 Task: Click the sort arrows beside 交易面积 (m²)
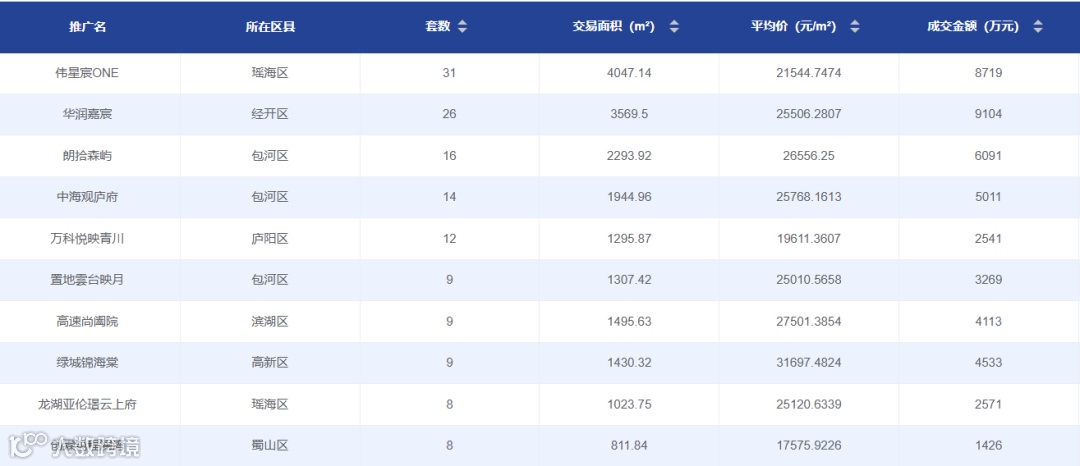(674, 27)
